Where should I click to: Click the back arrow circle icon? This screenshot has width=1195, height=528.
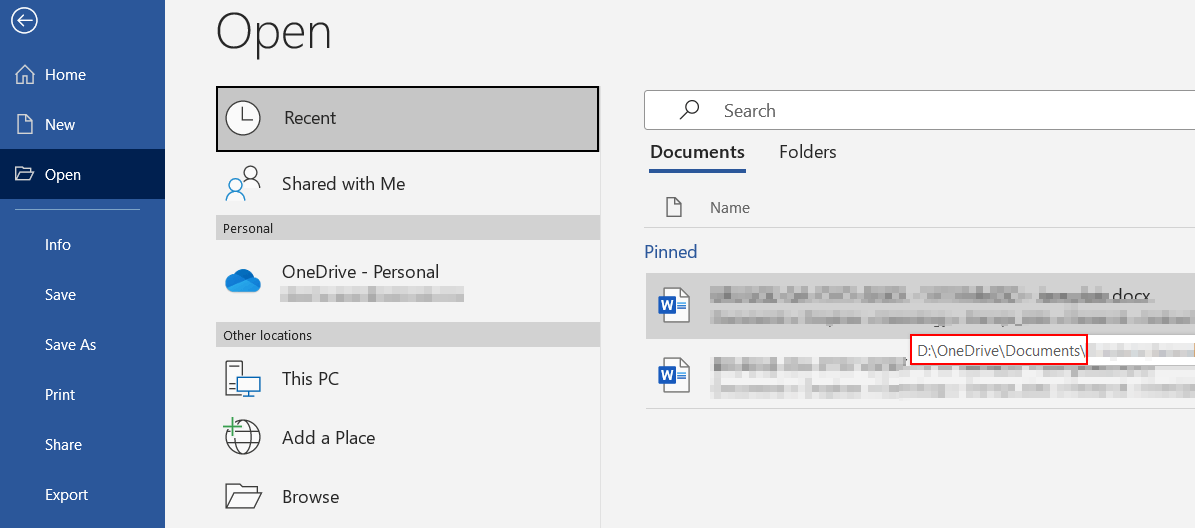click(x=24, y=21)
